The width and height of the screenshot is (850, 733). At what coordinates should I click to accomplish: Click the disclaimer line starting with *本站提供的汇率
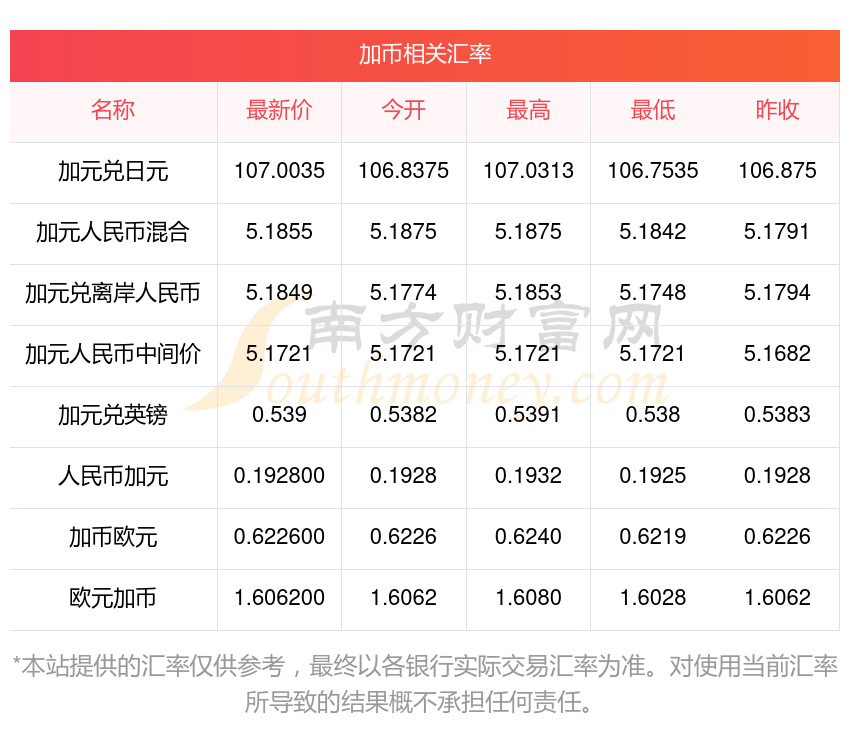(425, 666)
